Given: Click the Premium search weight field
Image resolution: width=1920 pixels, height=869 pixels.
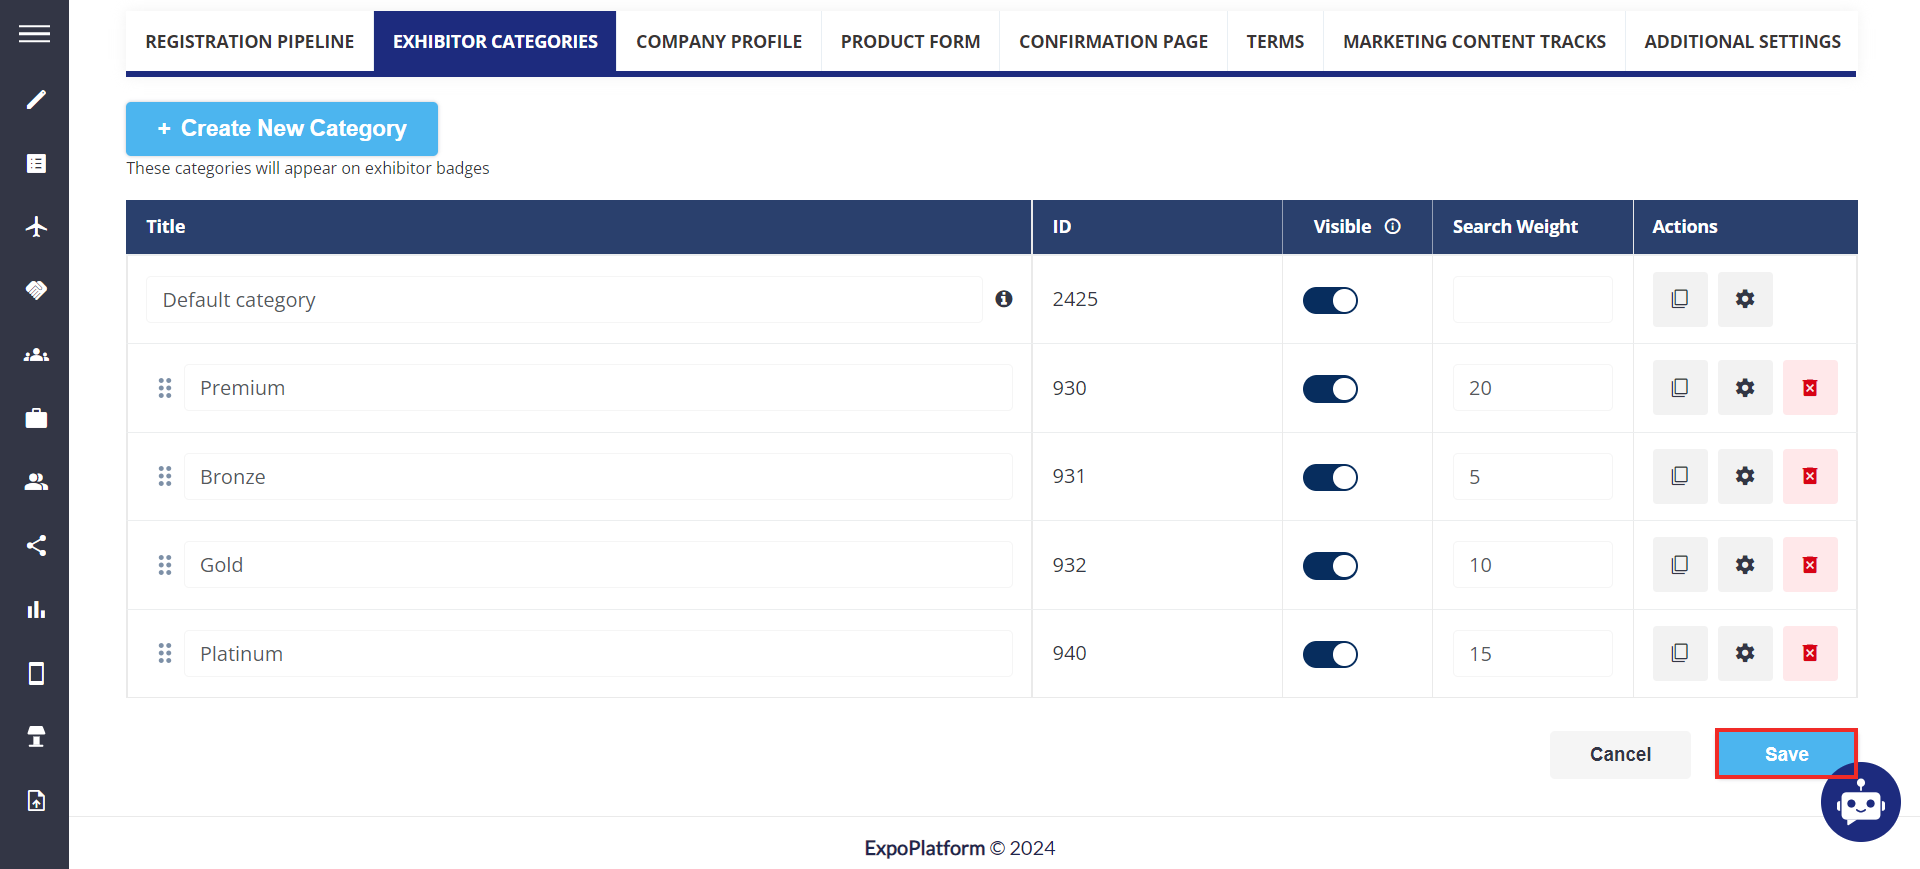Looking at the screenshot, I should point(1531,388).
